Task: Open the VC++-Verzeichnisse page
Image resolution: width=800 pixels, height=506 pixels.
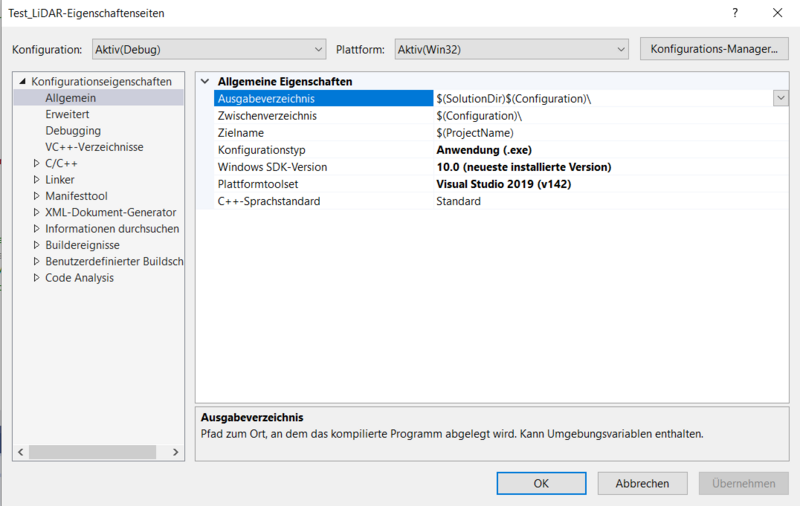Action: point(94,147)
